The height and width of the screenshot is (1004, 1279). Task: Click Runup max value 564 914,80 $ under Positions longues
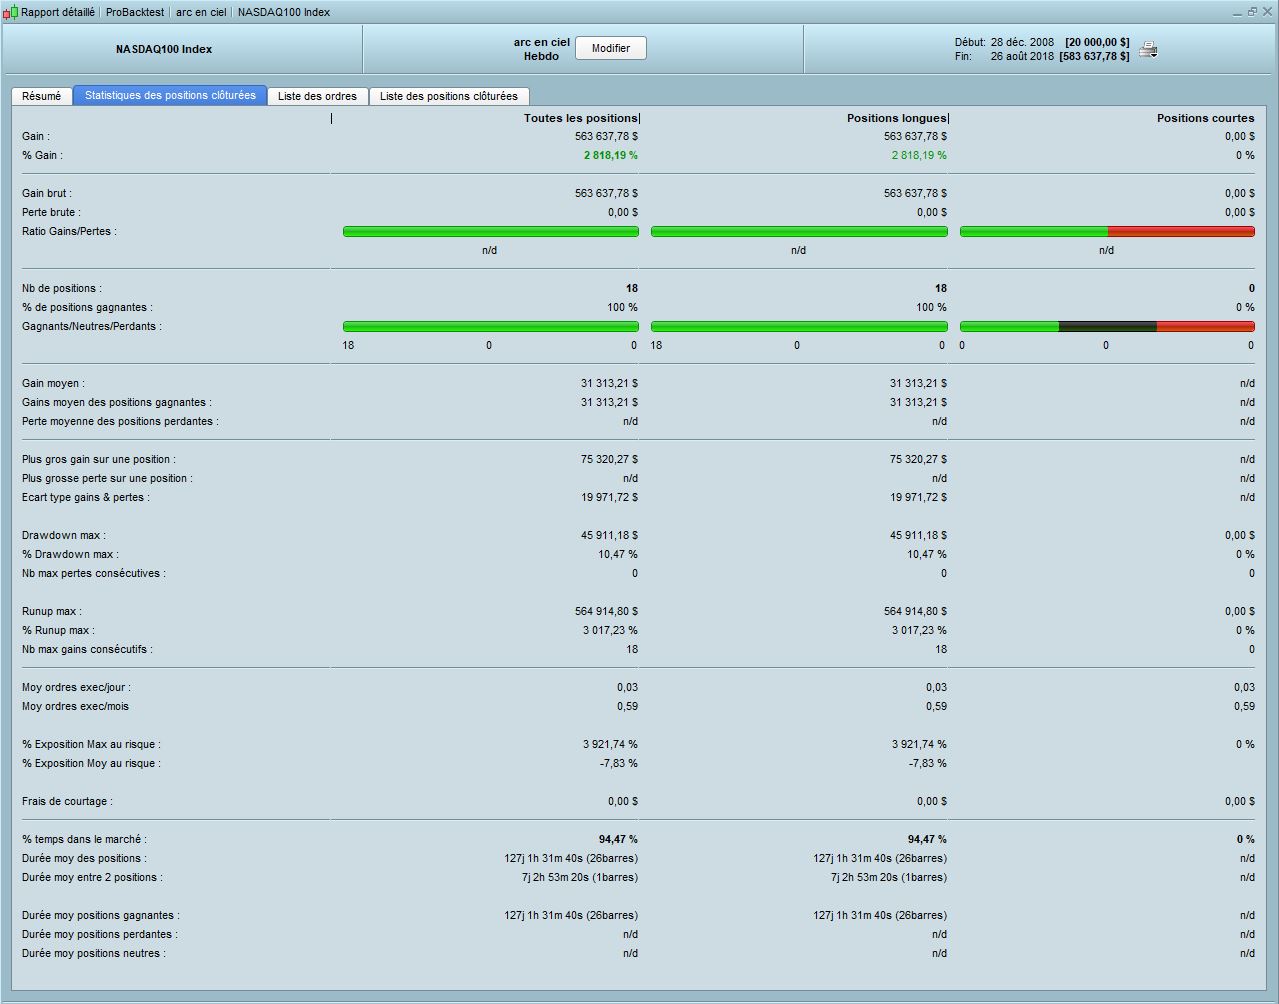pos(915,611)
